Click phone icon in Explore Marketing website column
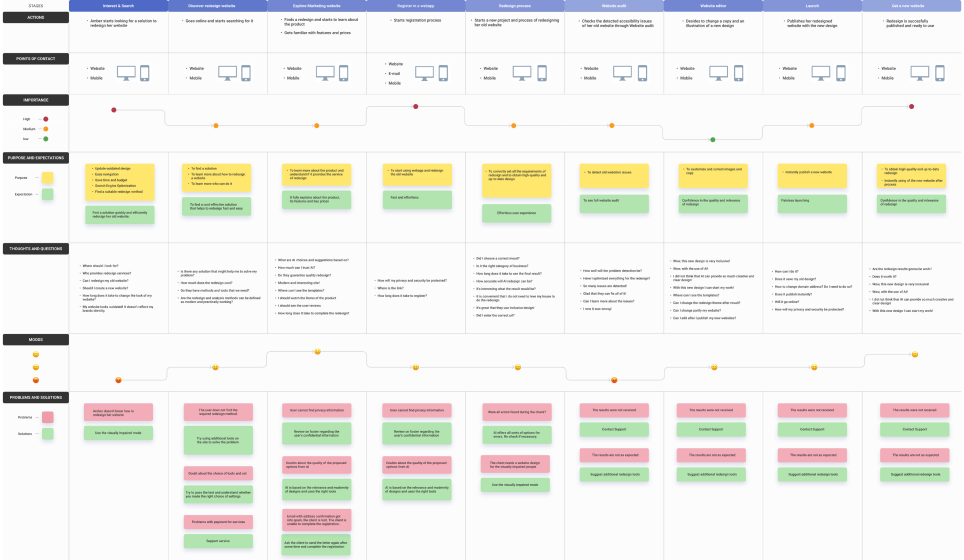Image resolution: width=964 pixels, height=560 pixels. click(344, 73)
